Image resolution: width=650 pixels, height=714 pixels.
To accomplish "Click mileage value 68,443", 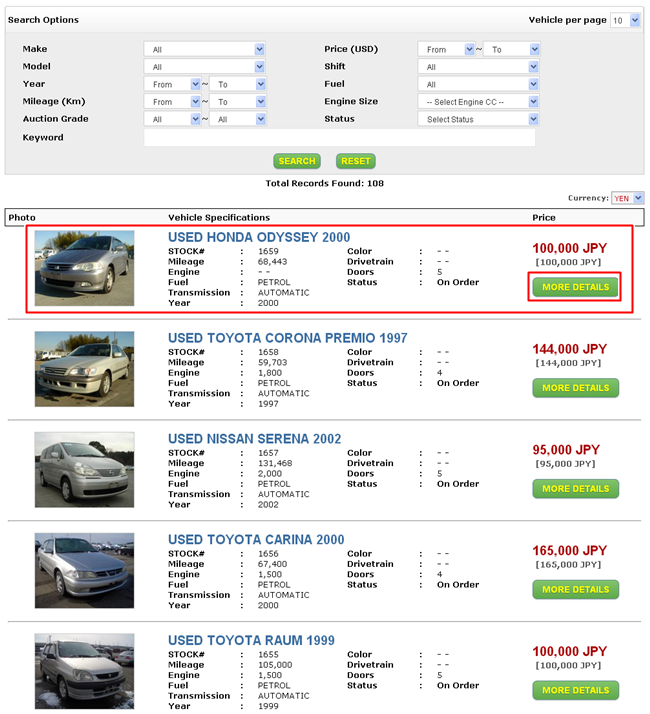I will [272, 262].
